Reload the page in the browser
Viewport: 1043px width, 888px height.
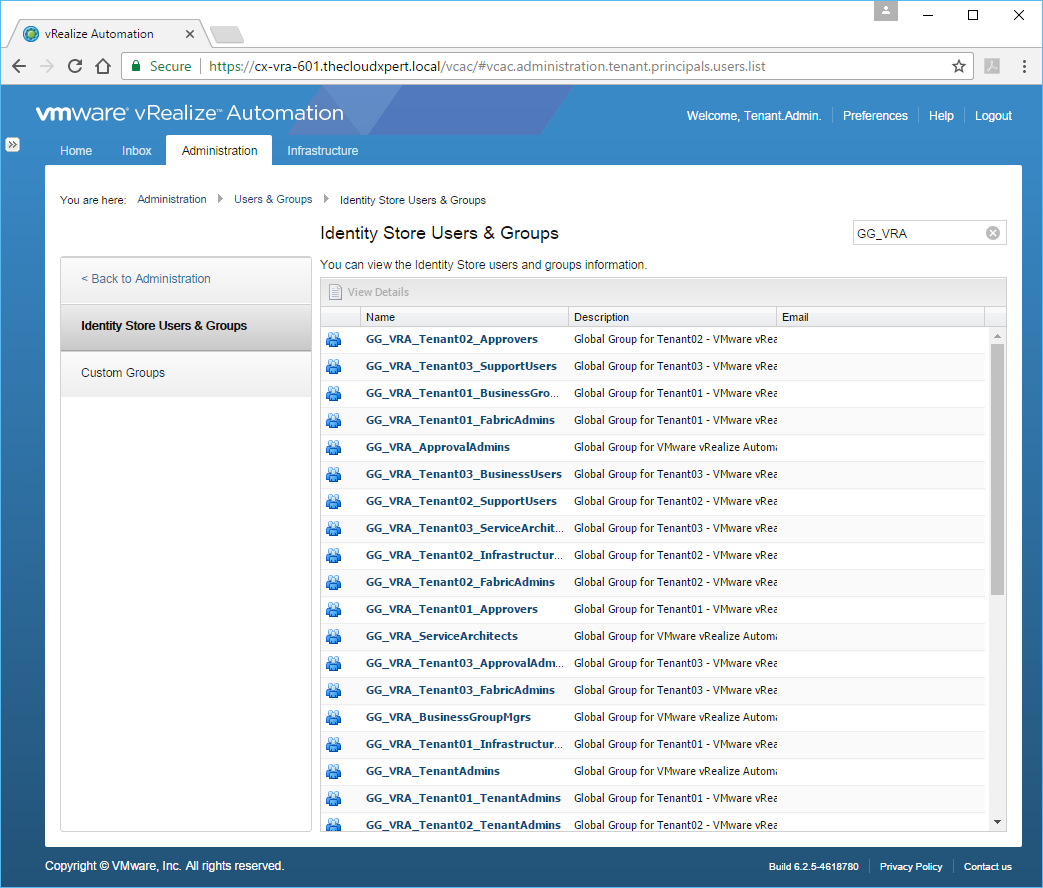click(x=75, y=66)
